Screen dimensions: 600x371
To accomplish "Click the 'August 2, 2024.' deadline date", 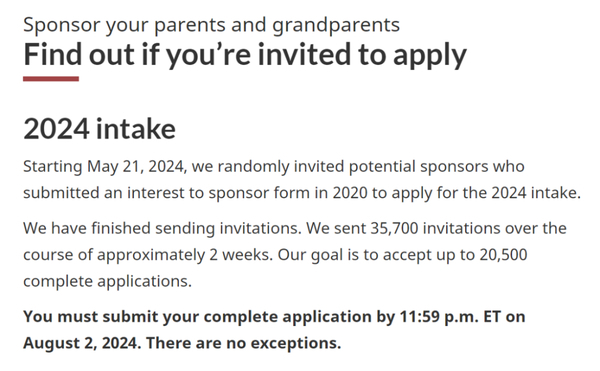I will 82,343.
